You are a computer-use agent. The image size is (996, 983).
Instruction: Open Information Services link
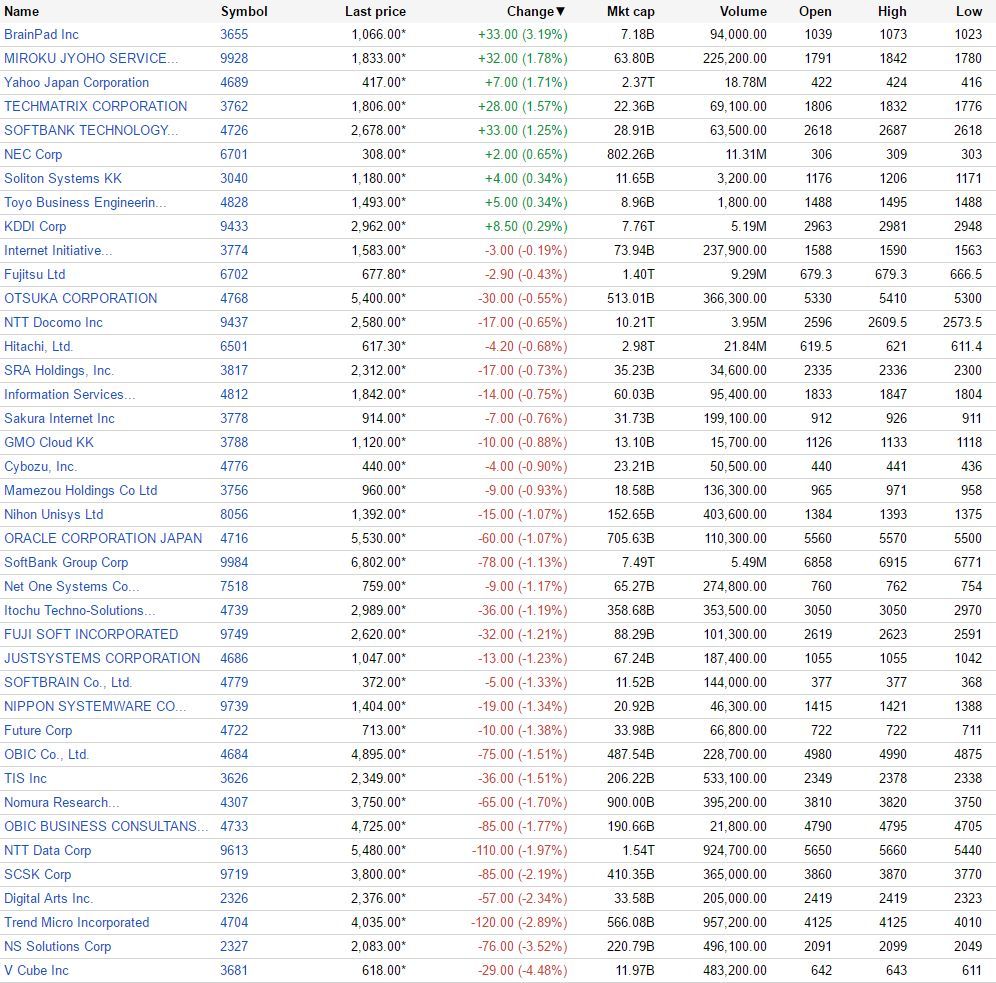click(x=70, y=394)
